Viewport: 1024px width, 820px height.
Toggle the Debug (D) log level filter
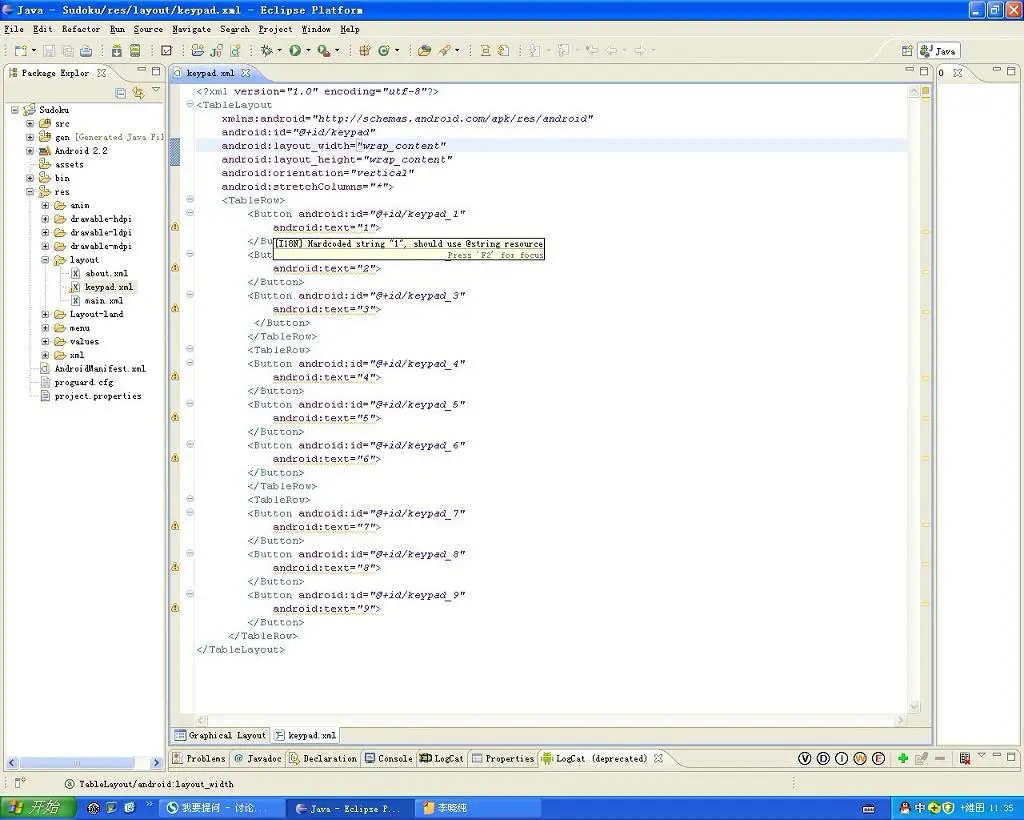823,759
